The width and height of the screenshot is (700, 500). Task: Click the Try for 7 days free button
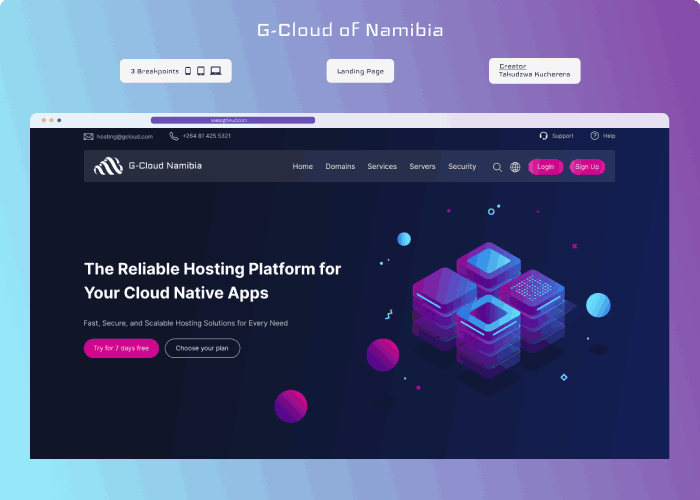(121, 348)
